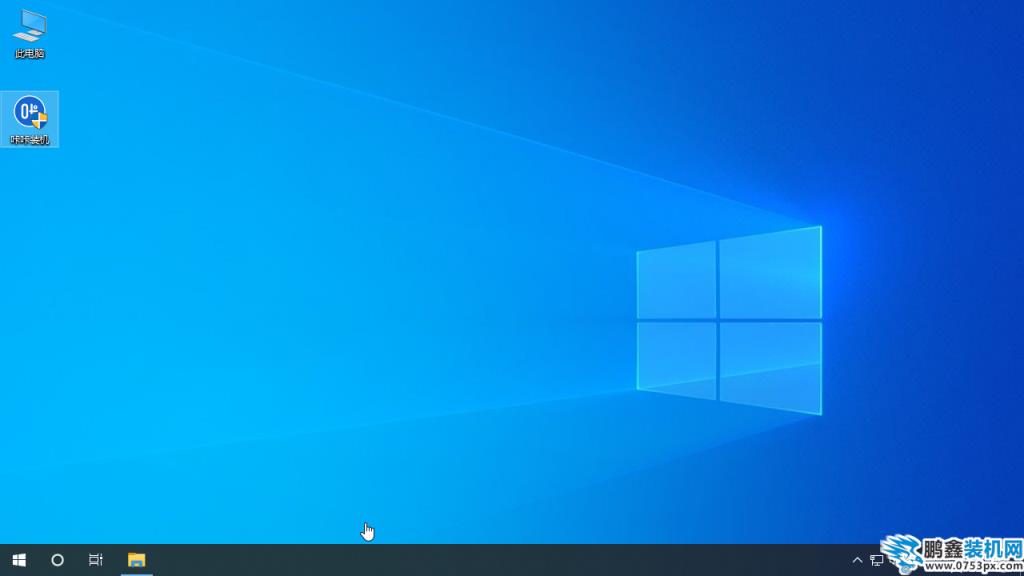Viewport: 1024px width, 576px height.
Task: Click the 此电脑 text label under the computer icon
Action: click(x=30, y=54)
